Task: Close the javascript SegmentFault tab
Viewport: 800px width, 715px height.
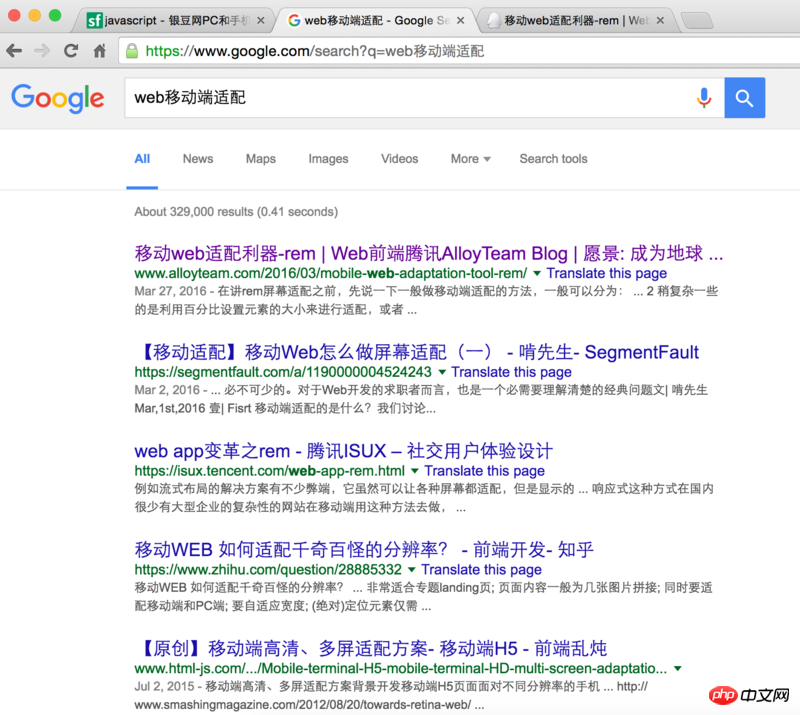Action: 261,20
